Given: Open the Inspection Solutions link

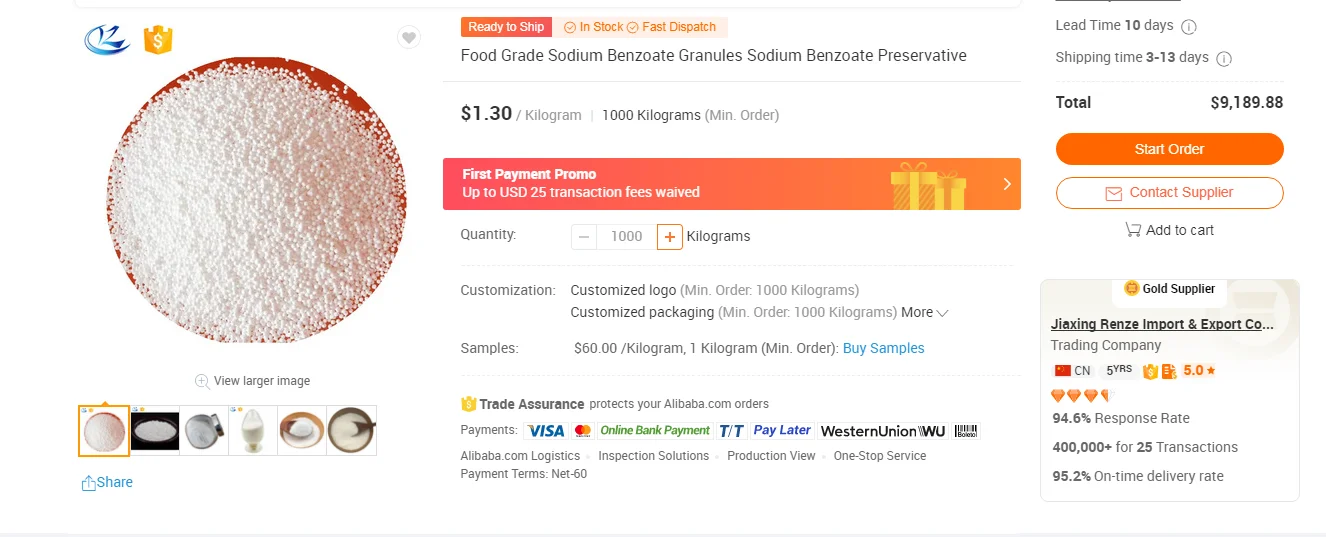Looking at the screenshot, I should click(x=654, y=456).
